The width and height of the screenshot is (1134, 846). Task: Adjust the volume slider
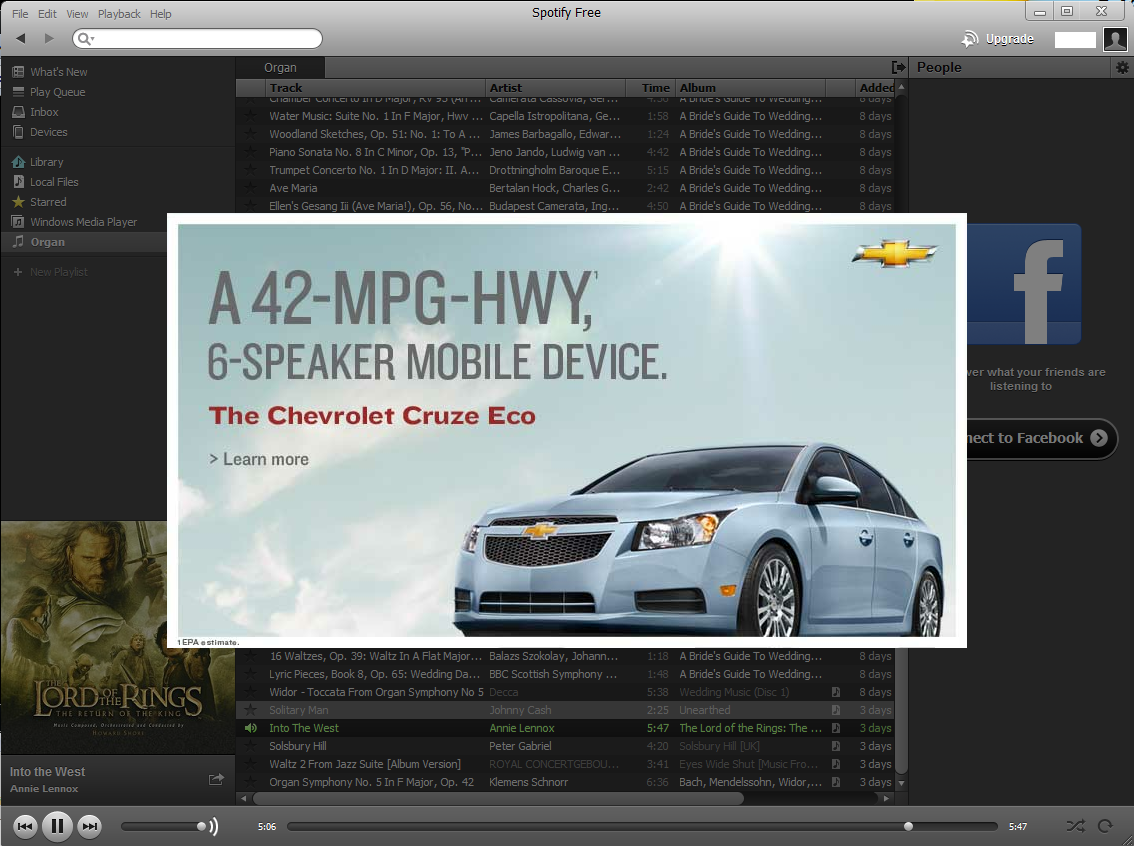(x=163, y=826)
